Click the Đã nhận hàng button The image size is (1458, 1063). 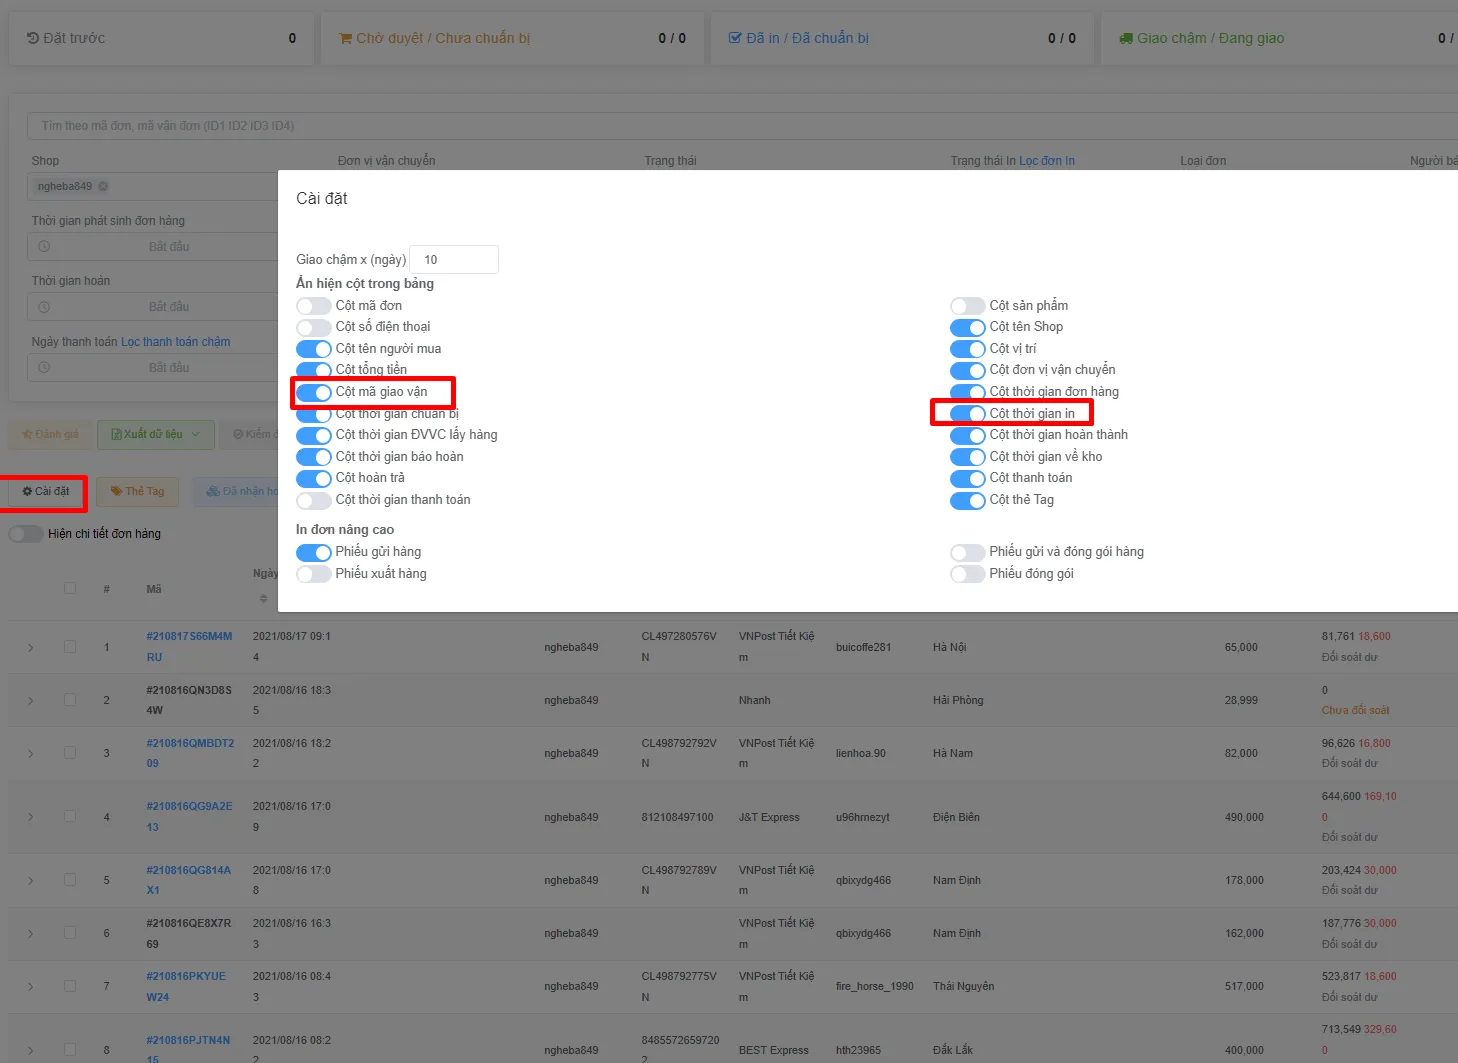pyautogui.click(x=236, y=491)
